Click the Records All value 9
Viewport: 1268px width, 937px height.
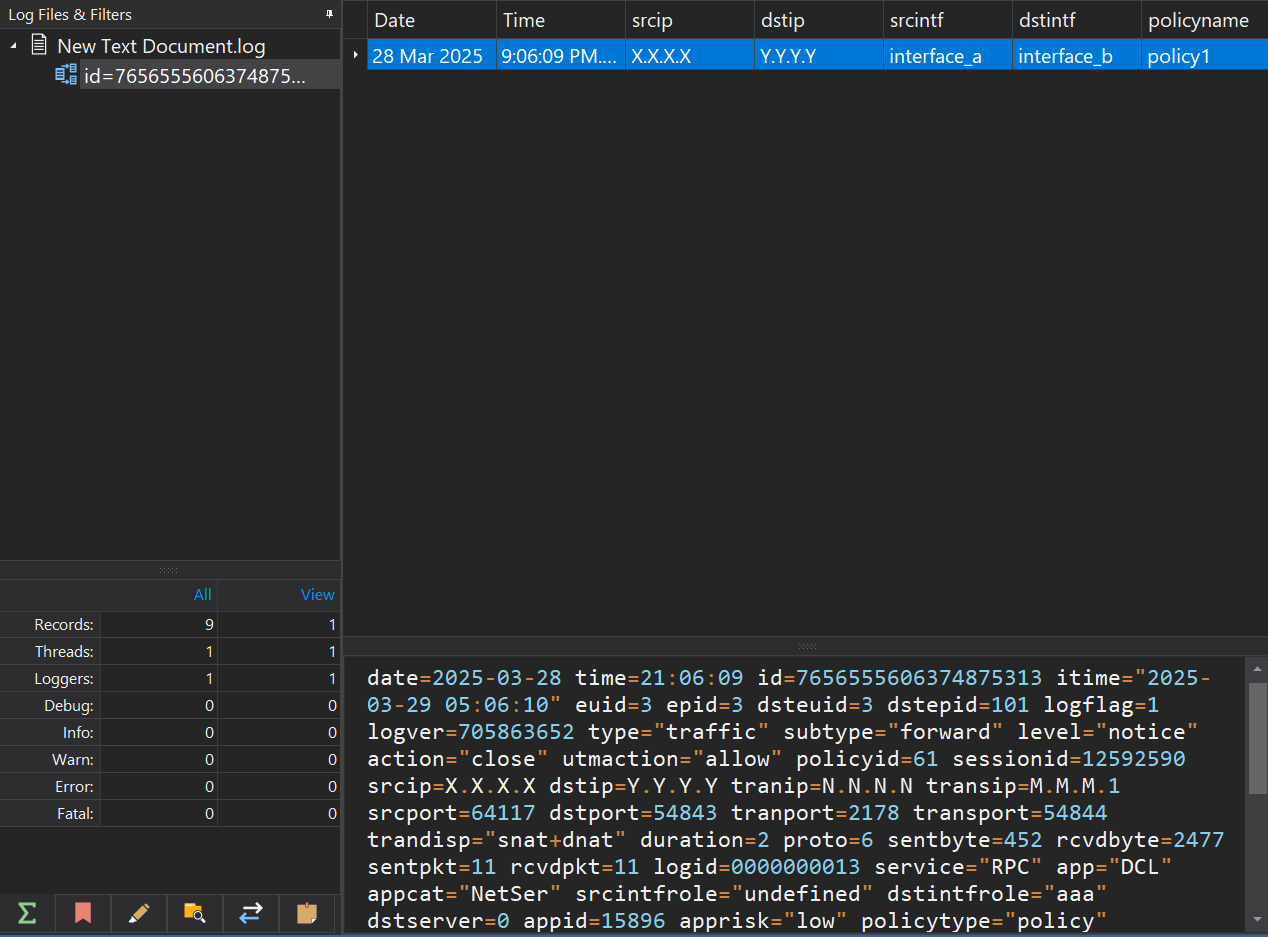point(208,625)
